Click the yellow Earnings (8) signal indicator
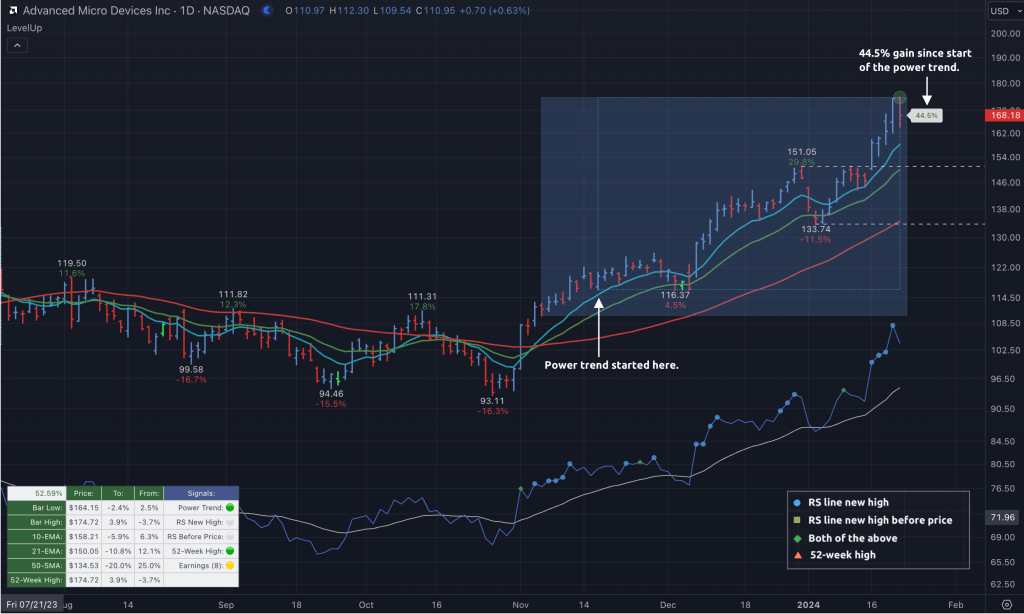1024x614 pixels. click(228, 565)
